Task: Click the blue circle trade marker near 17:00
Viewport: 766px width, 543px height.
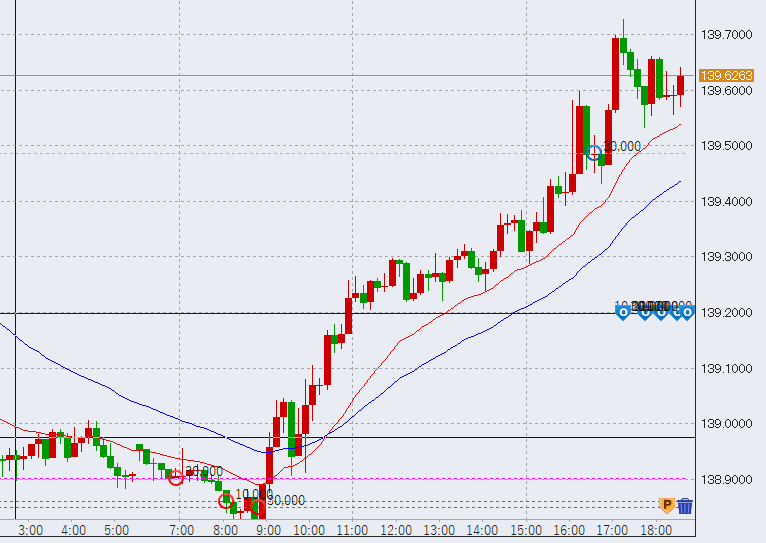Action: [594, 153]
